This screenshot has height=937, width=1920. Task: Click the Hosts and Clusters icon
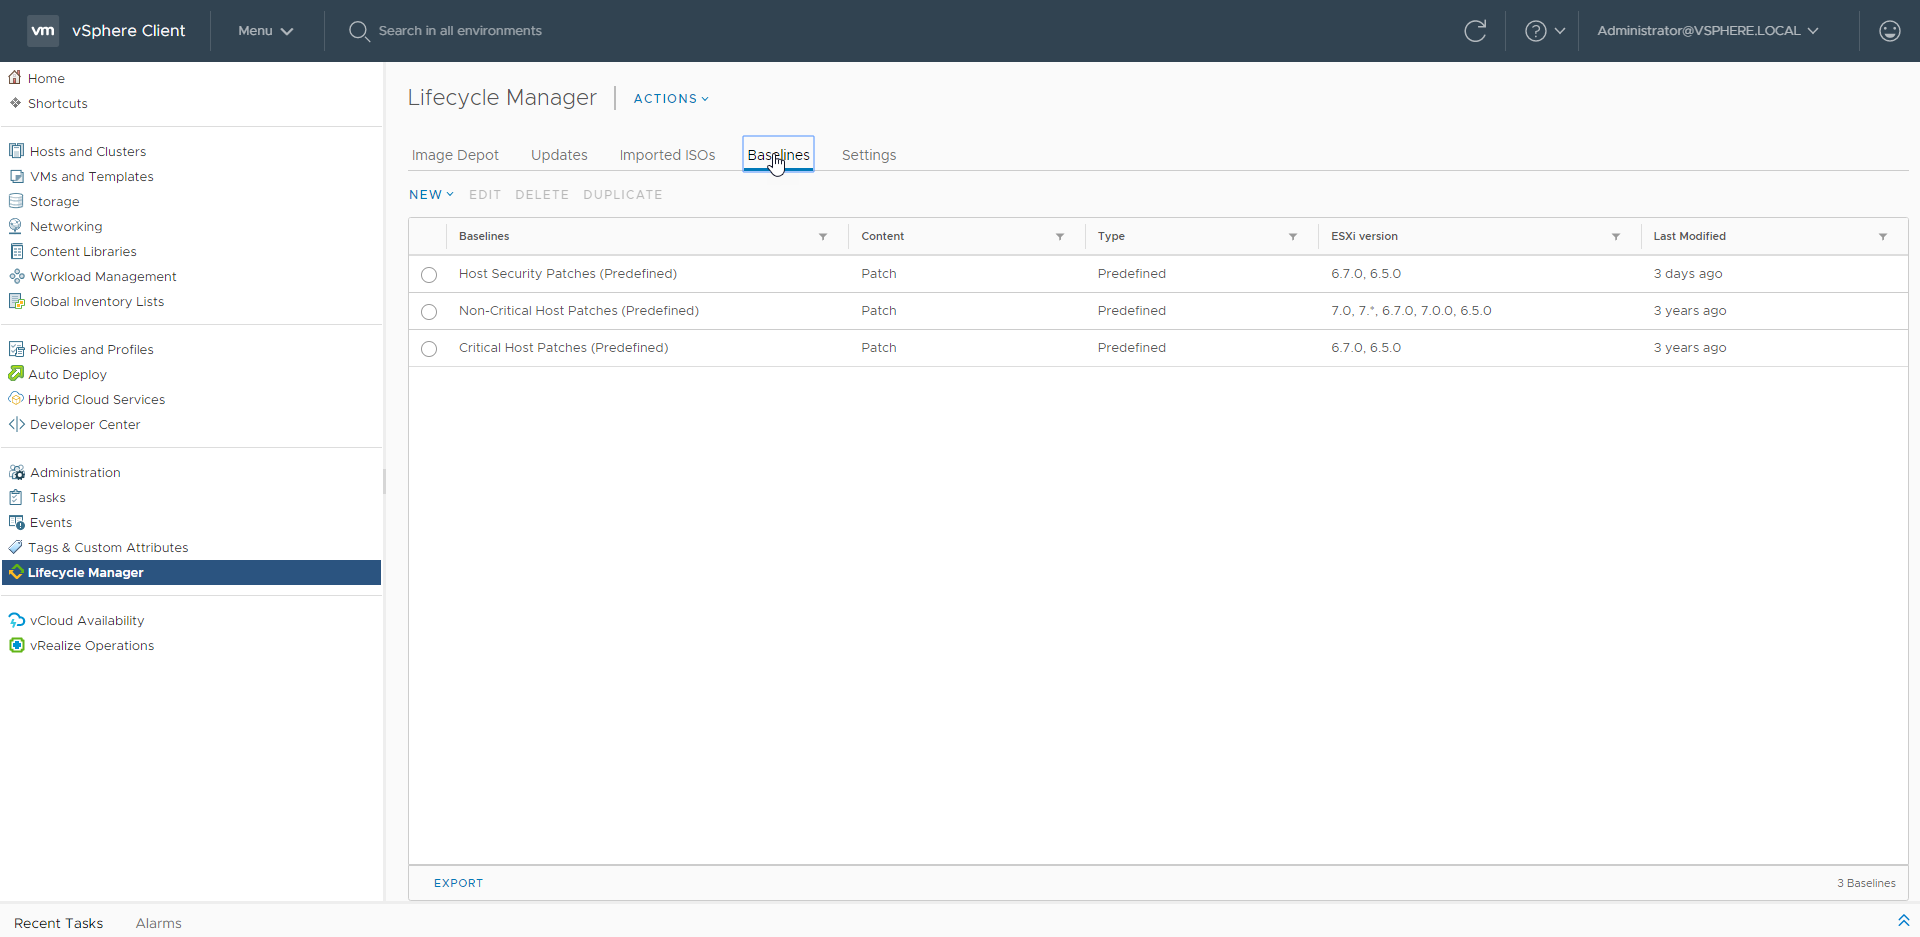click(x=16, y=151)
